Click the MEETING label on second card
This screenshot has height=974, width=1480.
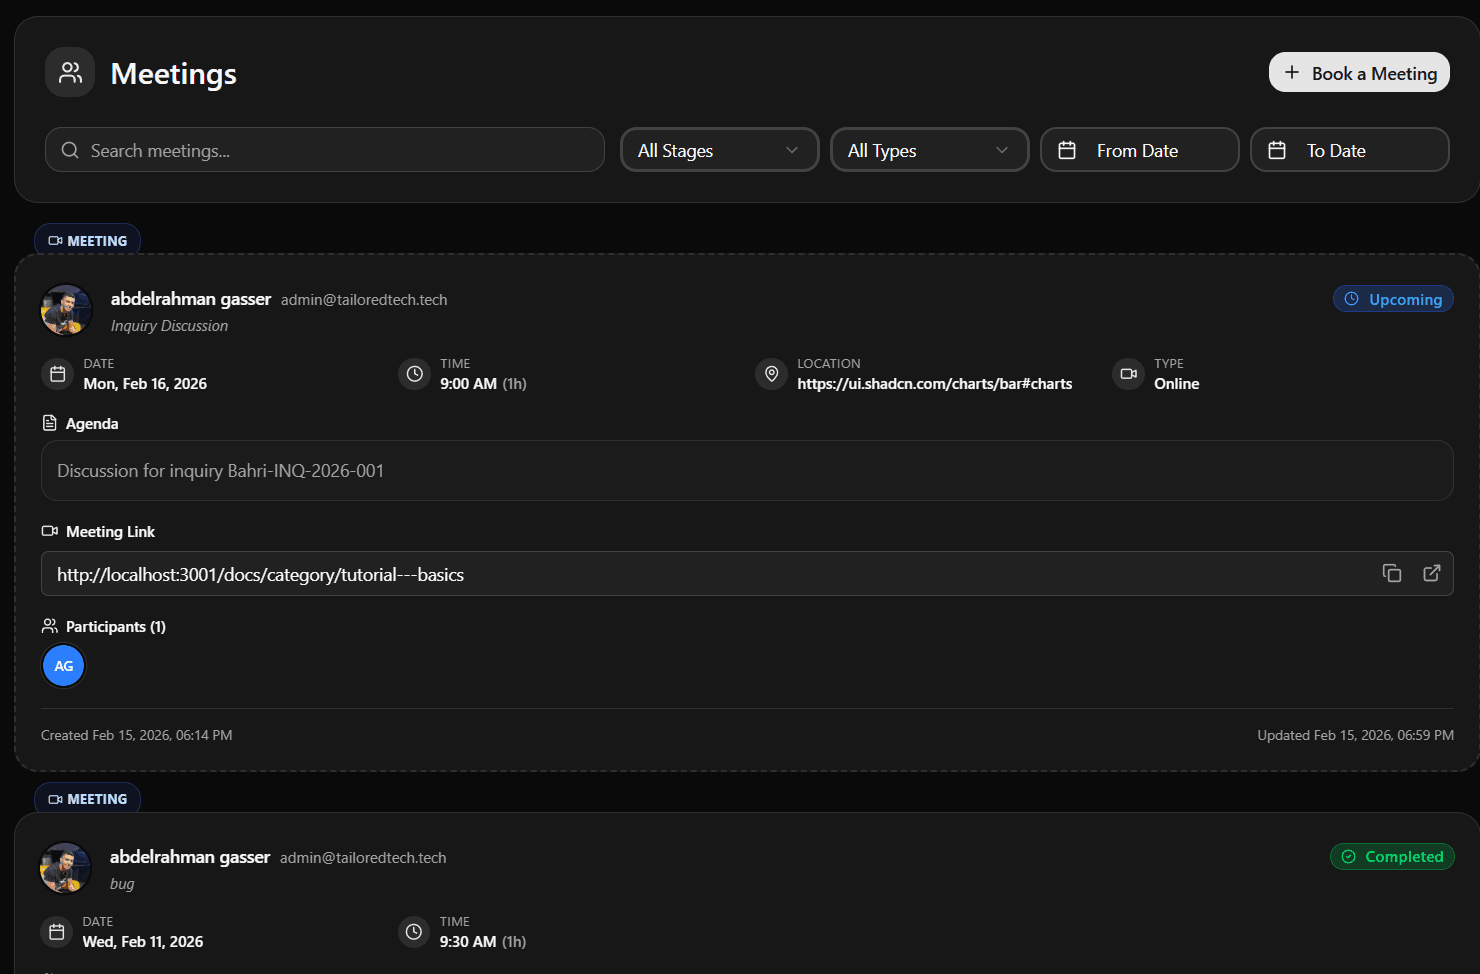(87, 798)
